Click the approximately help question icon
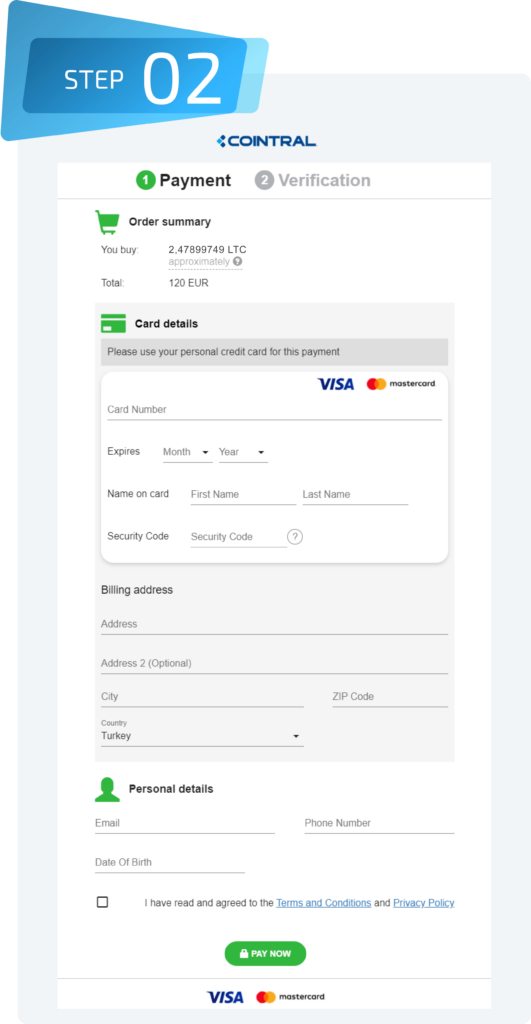 coord(238,262)
